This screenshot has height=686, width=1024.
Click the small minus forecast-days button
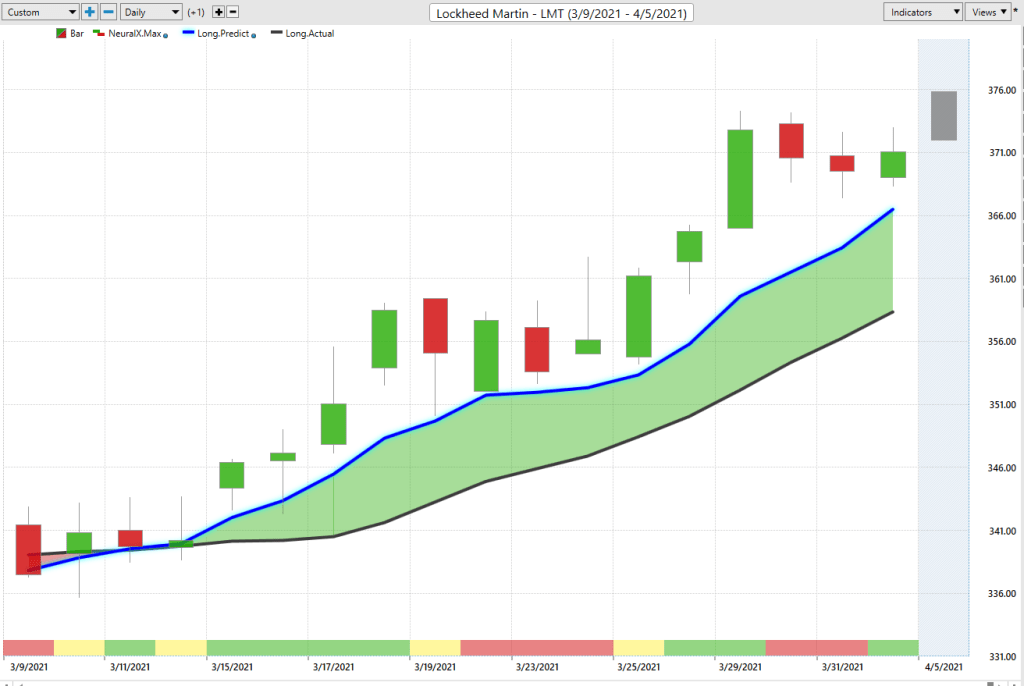click(232, 12)
